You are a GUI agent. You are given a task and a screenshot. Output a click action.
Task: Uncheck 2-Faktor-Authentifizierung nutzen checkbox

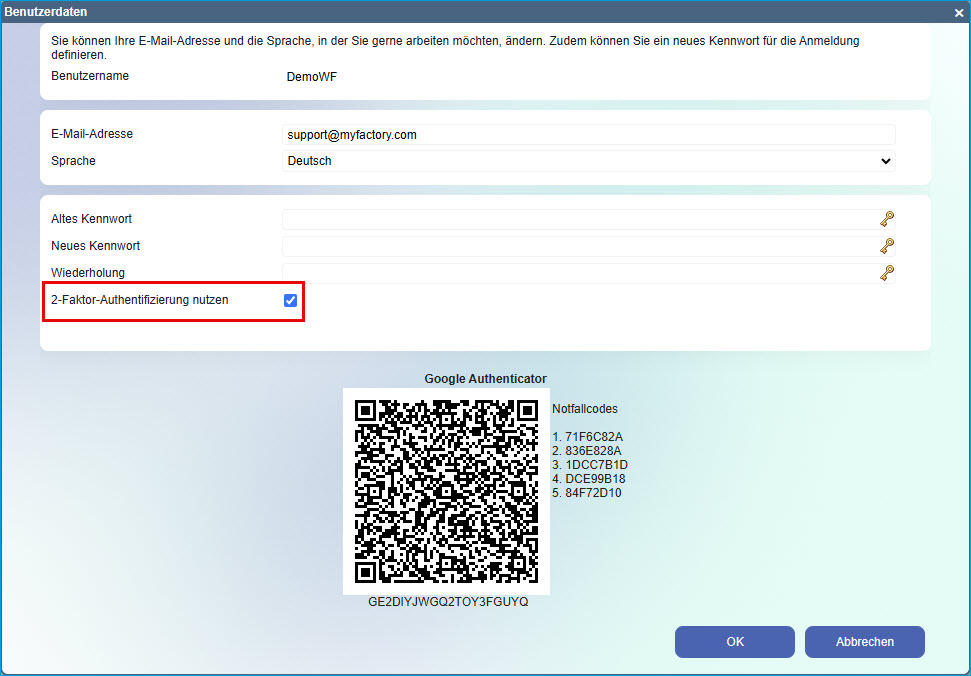290,300
